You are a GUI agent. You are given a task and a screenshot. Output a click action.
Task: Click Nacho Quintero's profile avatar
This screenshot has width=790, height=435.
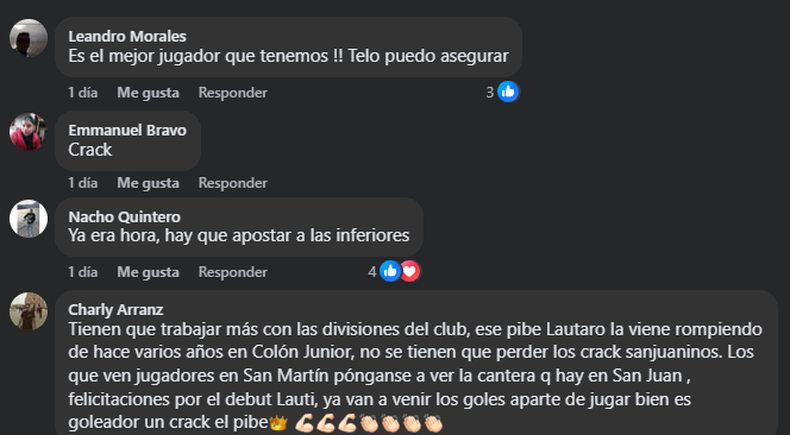29,218
